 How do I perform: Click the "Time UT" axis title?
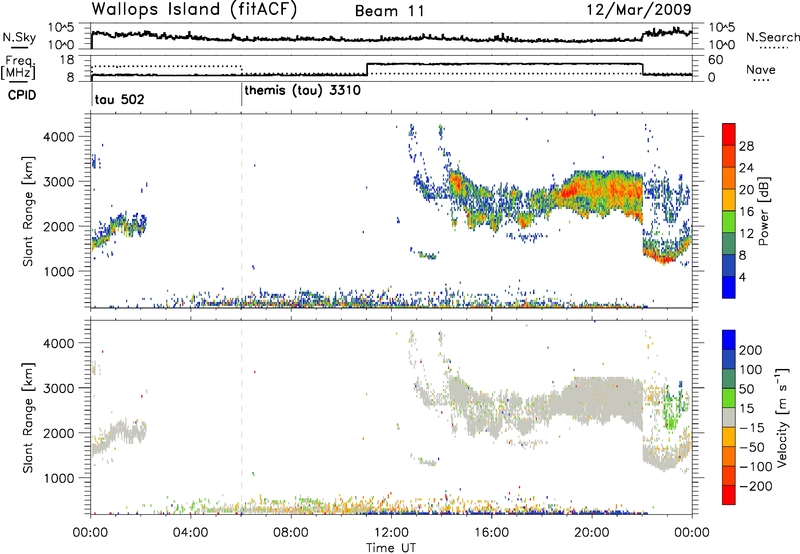pos(391,547)
